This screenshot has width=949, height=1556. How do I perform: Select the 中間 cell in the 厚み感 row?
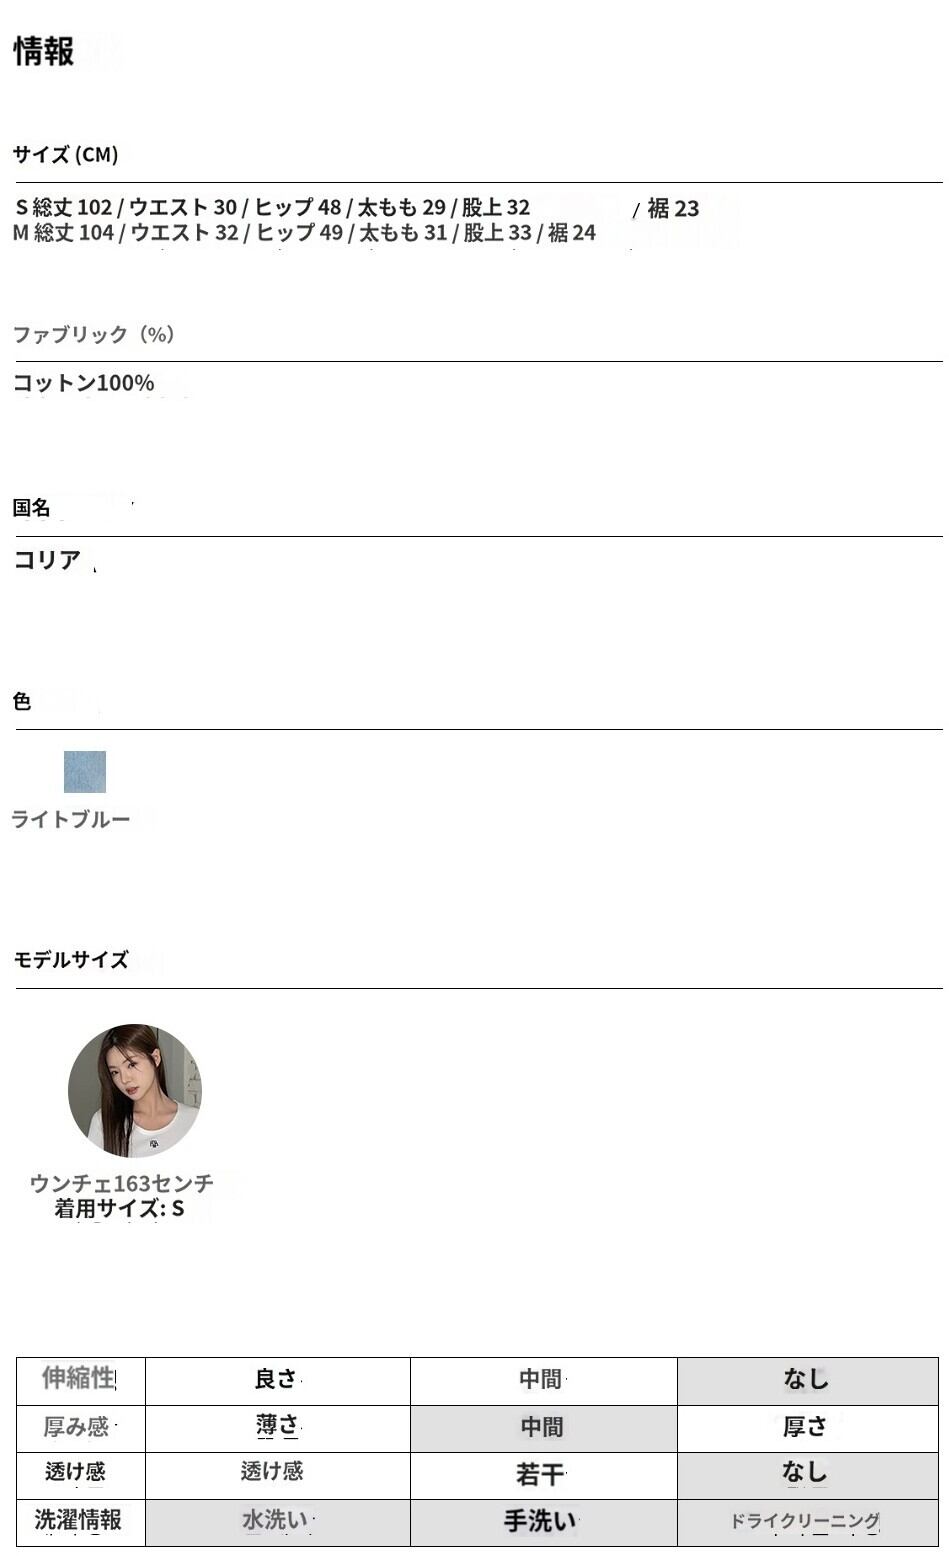point(543,1428)
